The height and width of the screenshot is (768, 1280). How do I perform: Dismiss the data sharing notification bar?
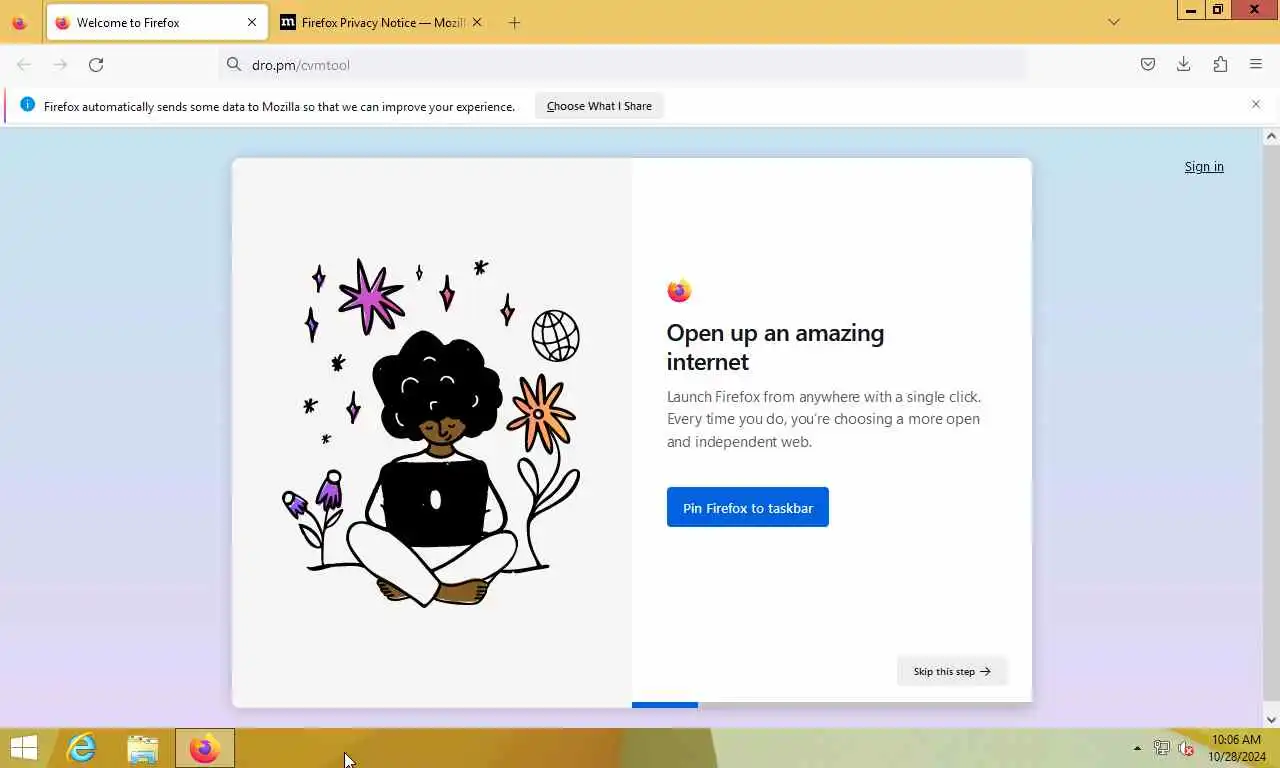click(1256, 104)
